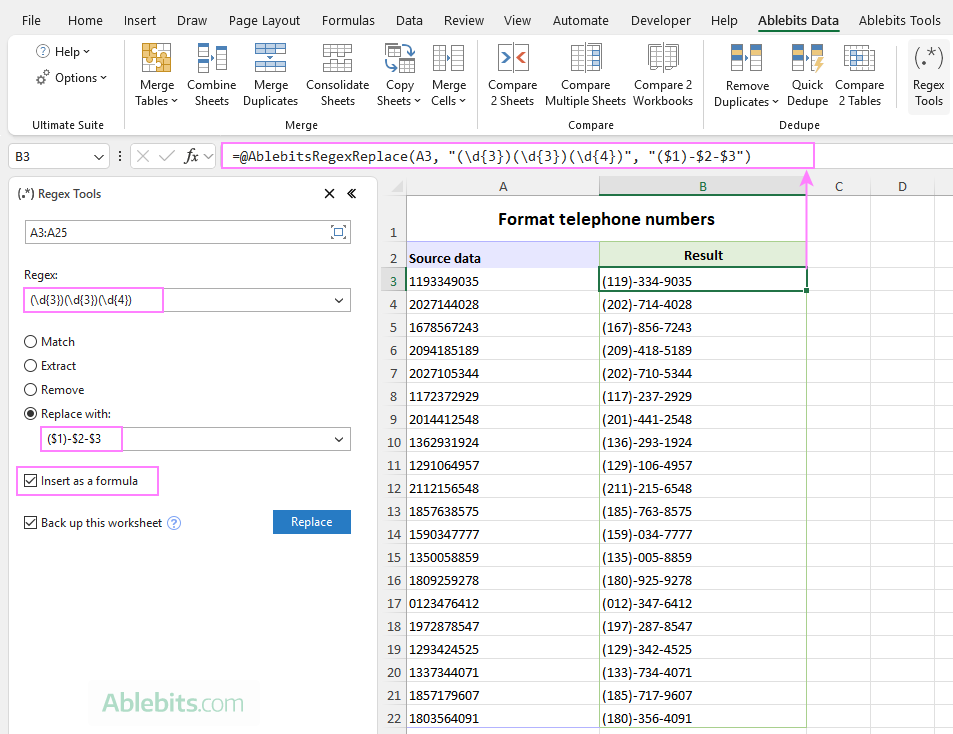Open the Merge Duplicates tool

tap(270, 75)
